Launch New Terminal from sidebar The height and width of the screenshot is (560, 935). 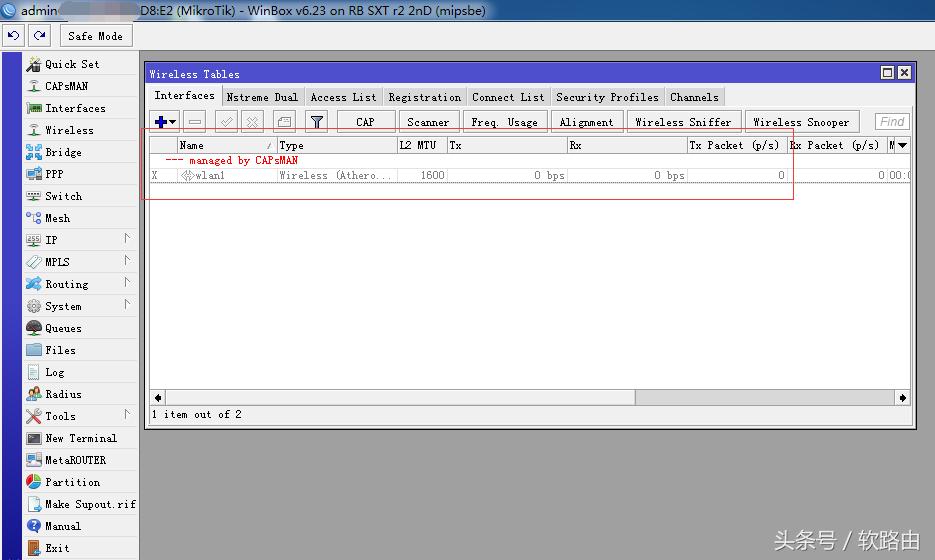[80, 438]
